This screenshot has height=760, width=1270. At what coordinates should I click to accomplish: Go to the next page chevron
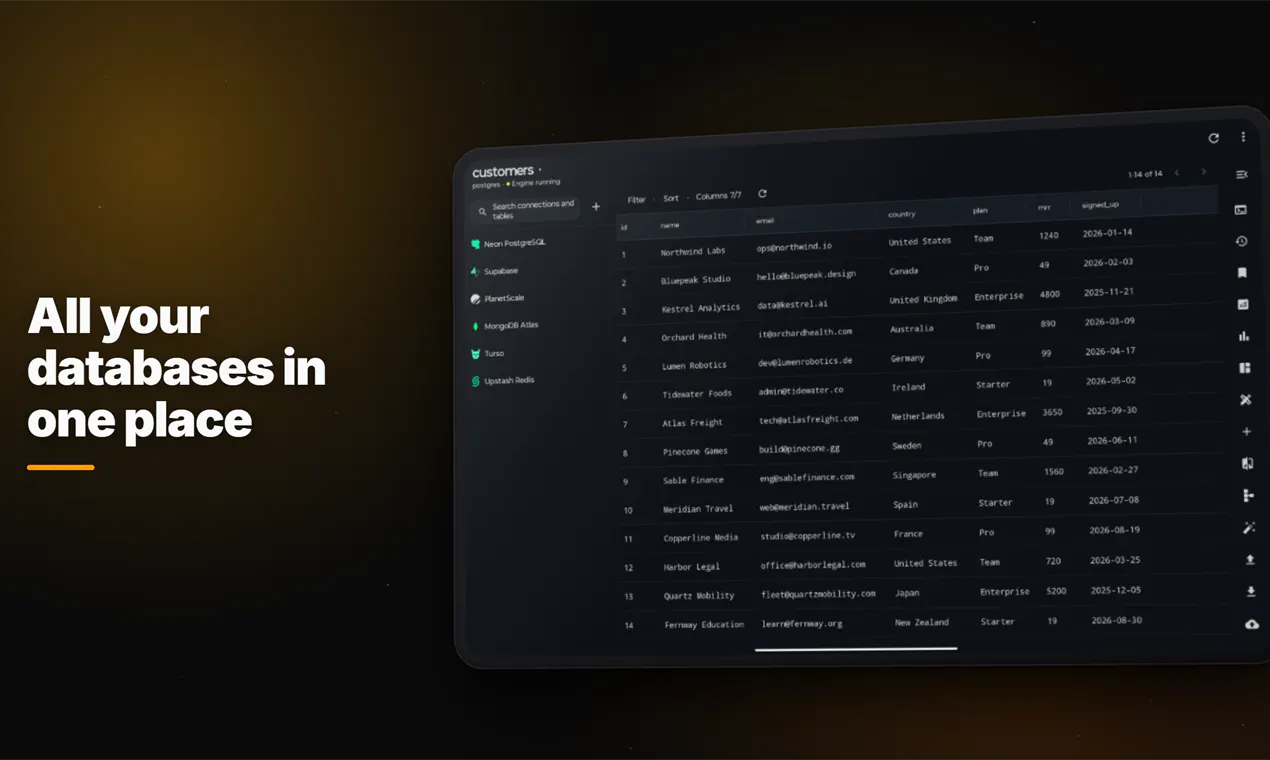[x=1203, y=172]
